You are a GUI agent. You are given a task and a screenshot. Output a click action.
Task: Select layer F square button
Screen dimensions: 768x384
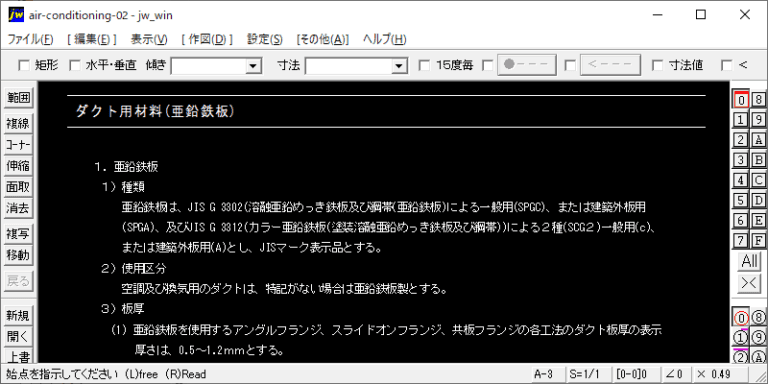[759, 240]
